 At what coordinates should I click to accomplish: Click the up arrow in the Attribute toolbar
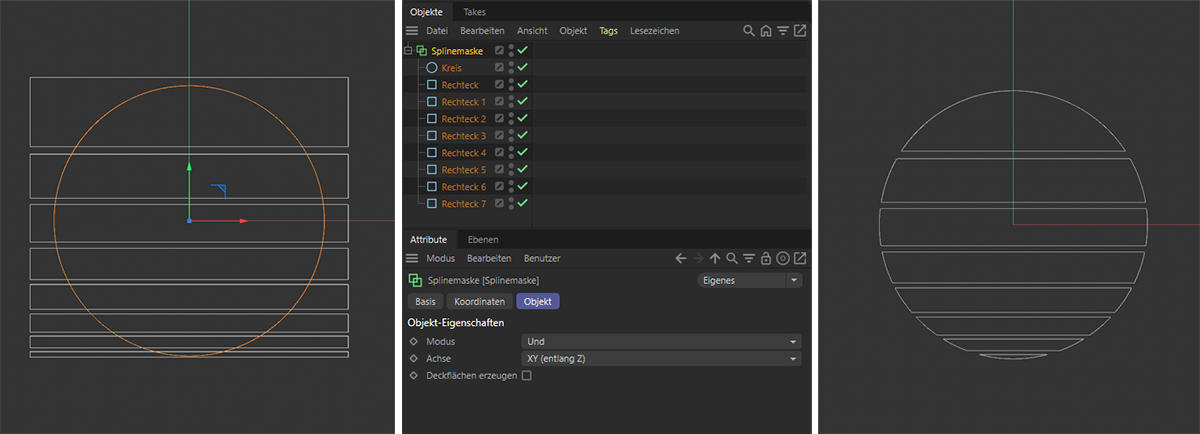click(x=715, y=259)
